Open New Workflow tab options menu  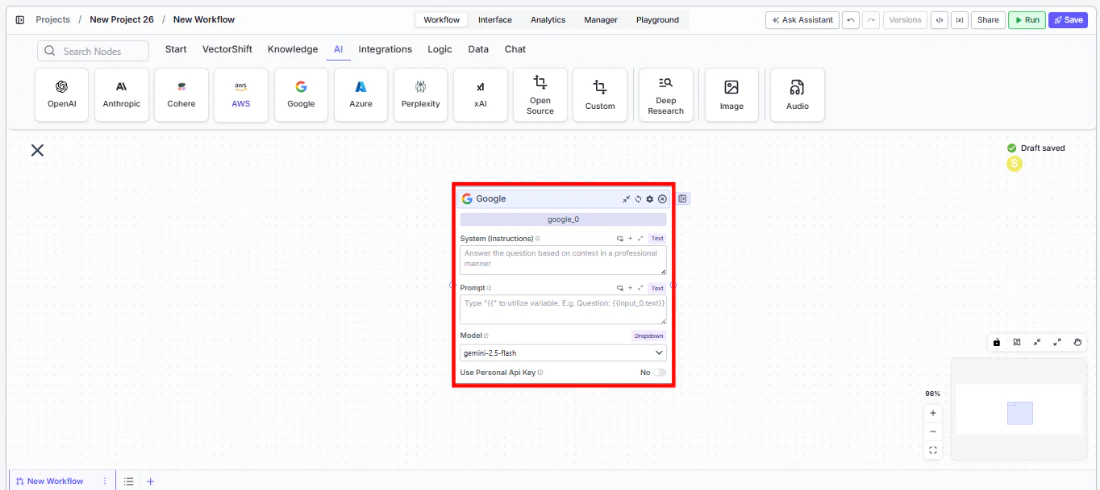point(105,482)
